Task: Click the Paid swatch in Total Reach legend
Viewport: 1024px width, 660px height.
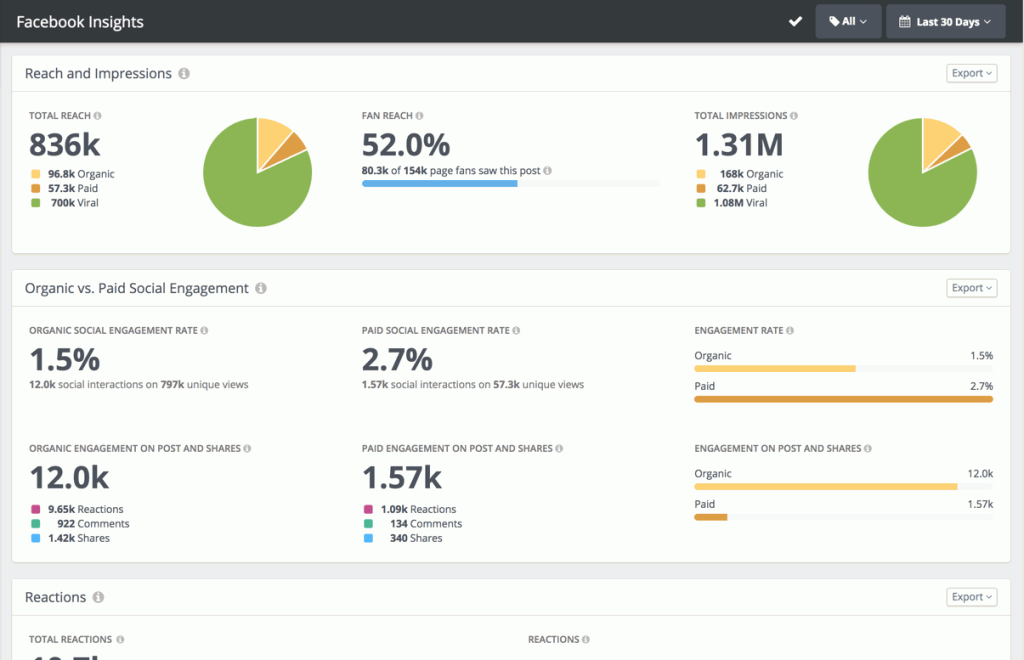Action: point(35,188)
